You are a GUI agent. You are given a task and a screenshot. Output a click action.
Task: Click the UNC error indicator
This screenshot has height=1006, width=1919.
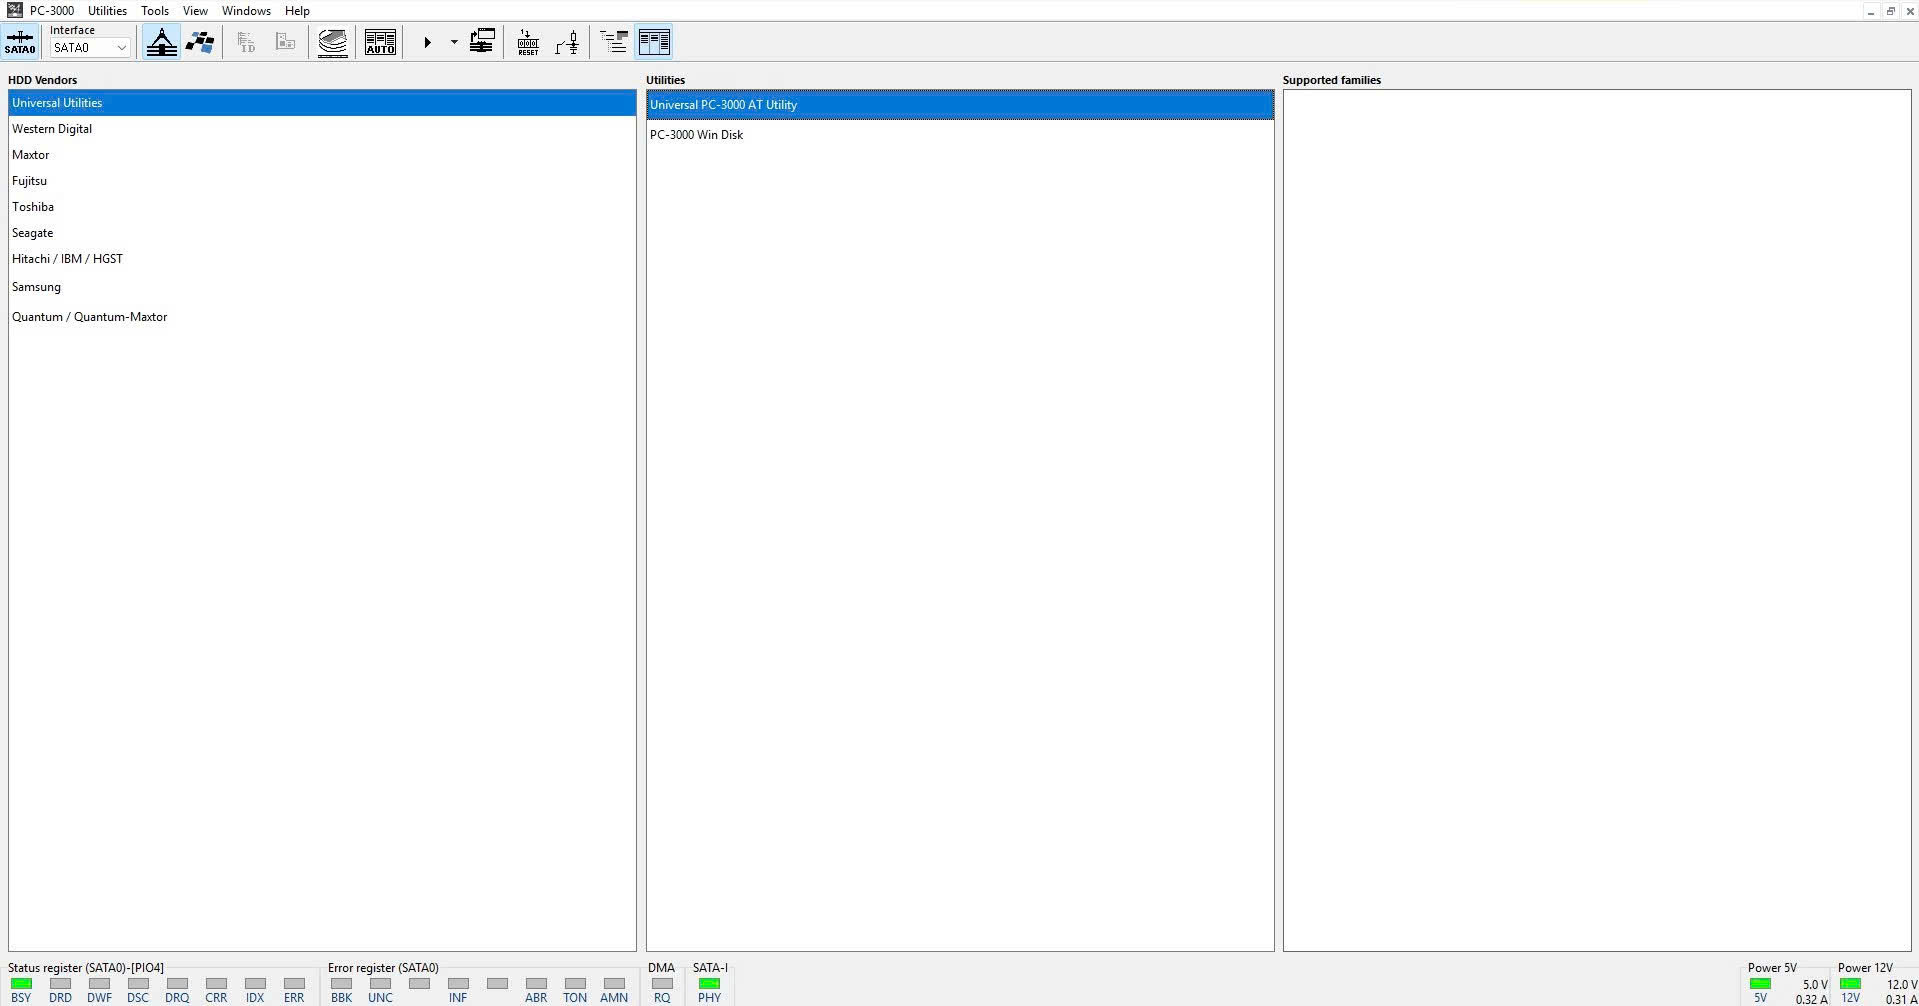tap(380, 984)
